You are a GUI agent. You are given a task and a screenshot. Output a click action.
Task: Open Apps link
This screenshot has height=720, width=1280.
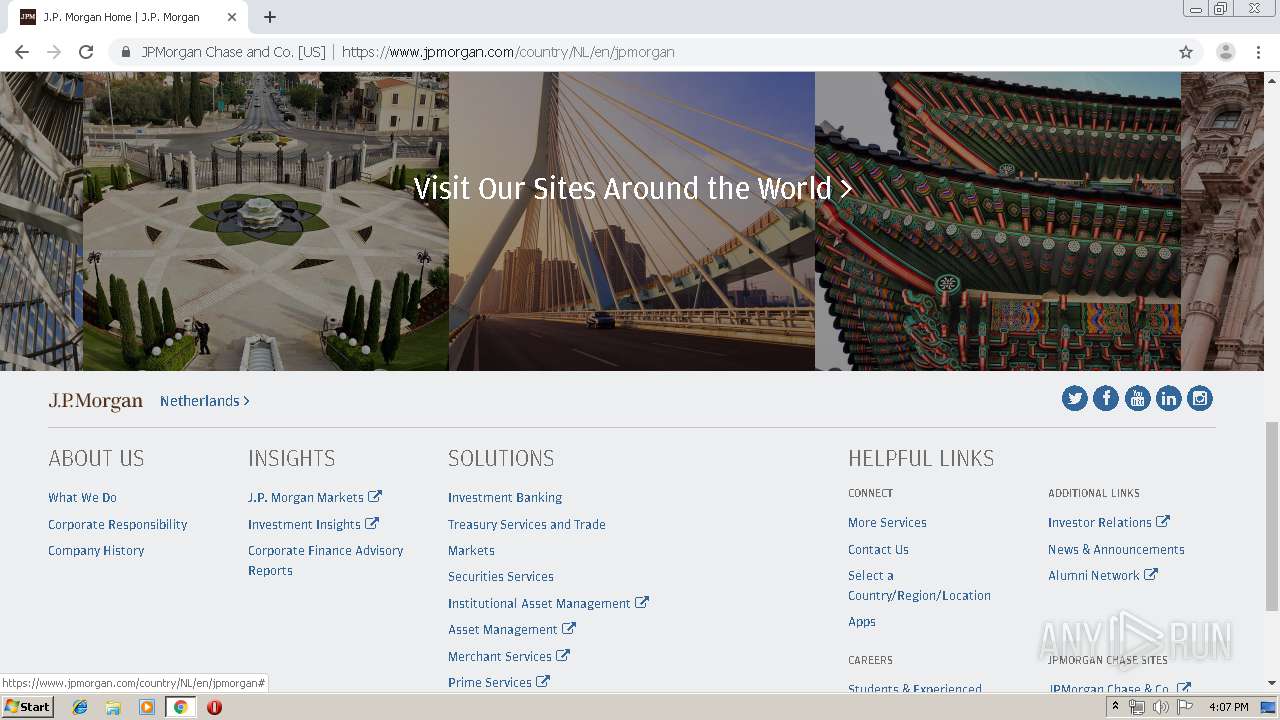click(x=862, y=622)
